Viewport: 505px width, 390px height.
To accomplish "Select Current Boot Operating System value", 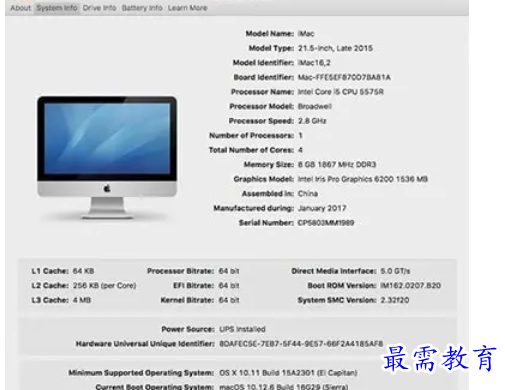I will pos(284,387).
